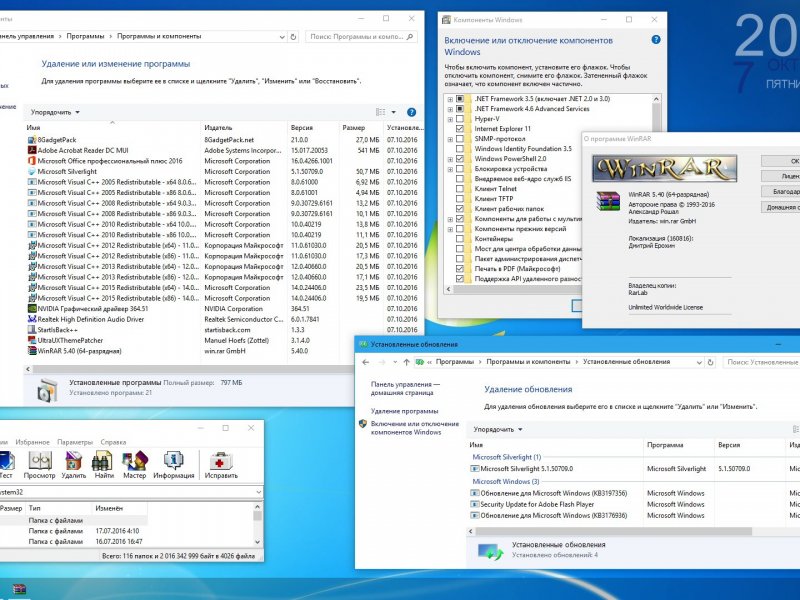Click the search magnifier in Programs search box

tap(410, 37)
